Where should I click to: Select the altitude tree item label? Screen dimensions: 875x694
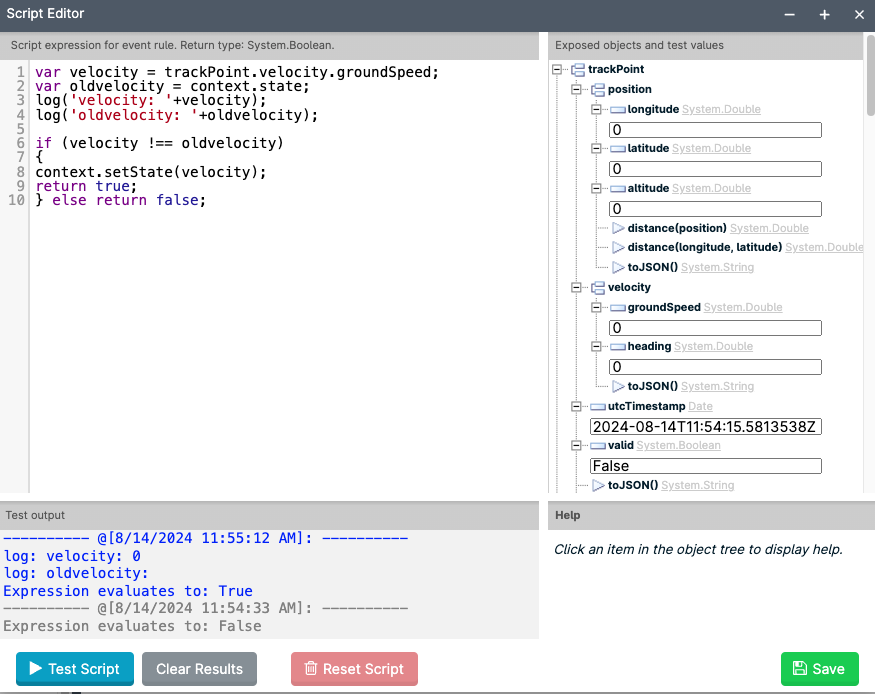tap(648, 189)
